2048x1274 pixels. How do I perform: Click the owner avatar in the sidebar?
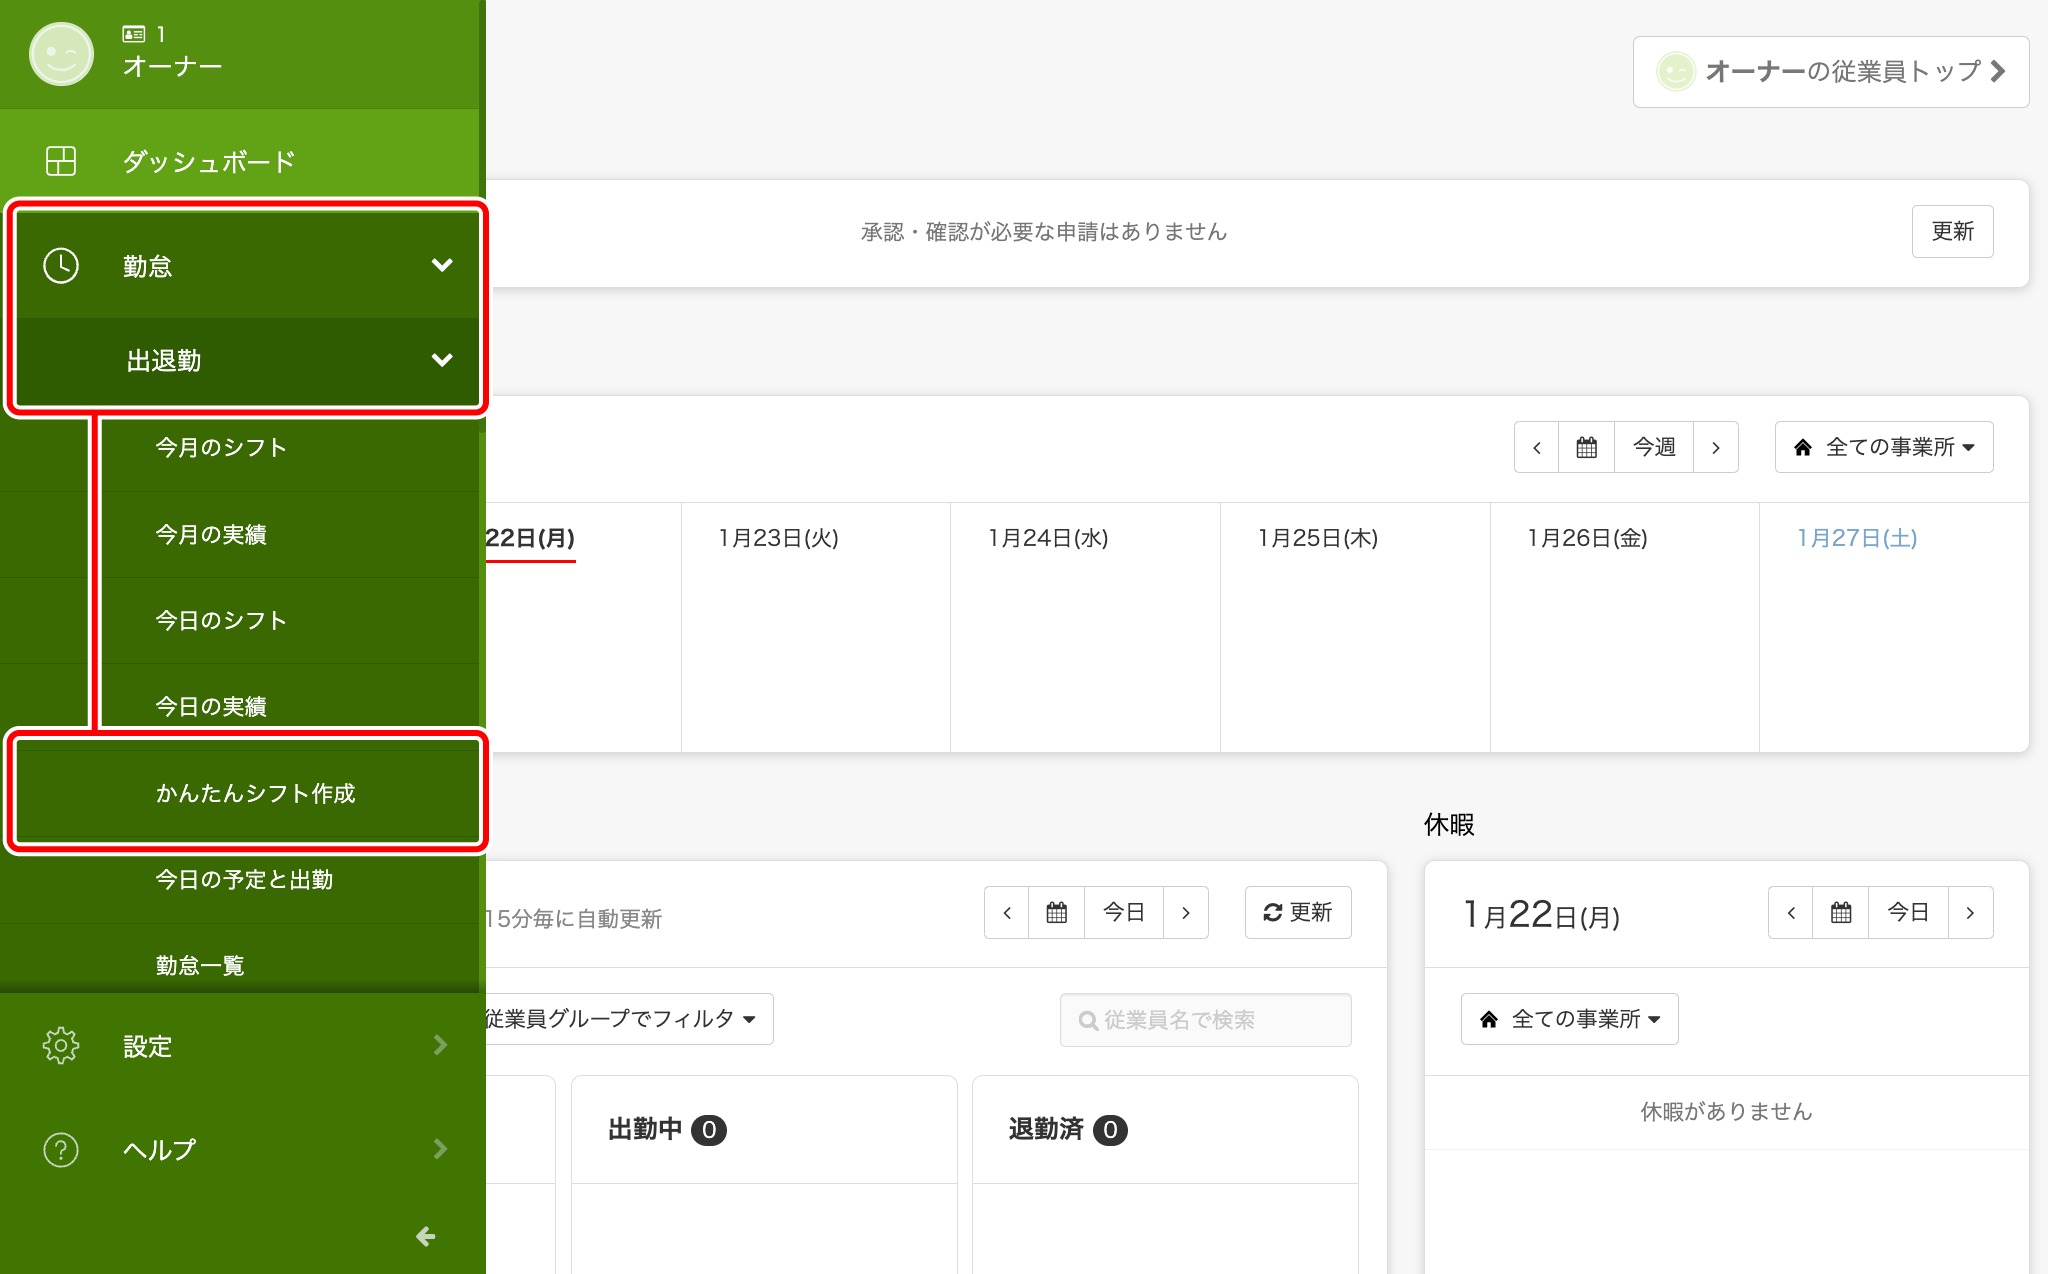point(61,54)
